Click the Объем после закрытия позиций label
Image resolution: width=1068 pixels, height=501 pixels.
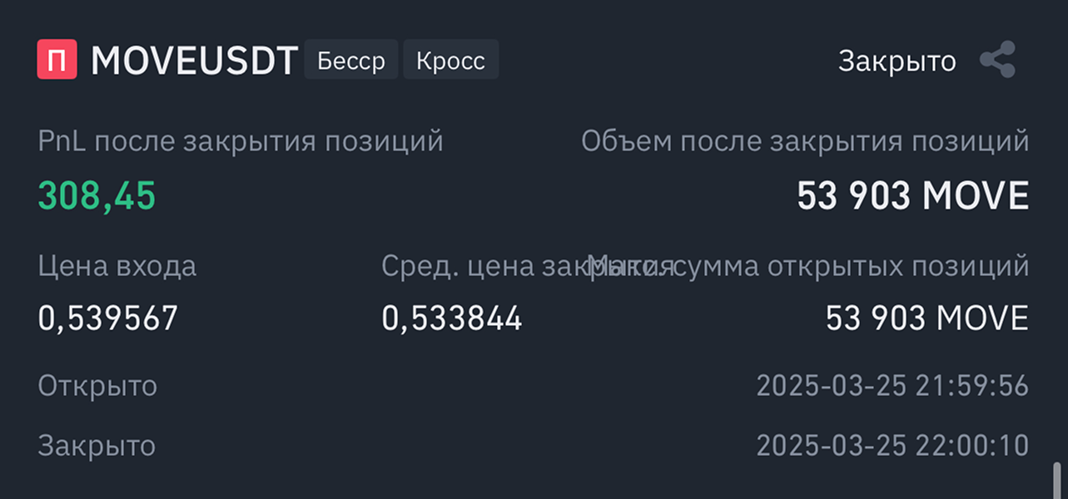coord(805,141)
